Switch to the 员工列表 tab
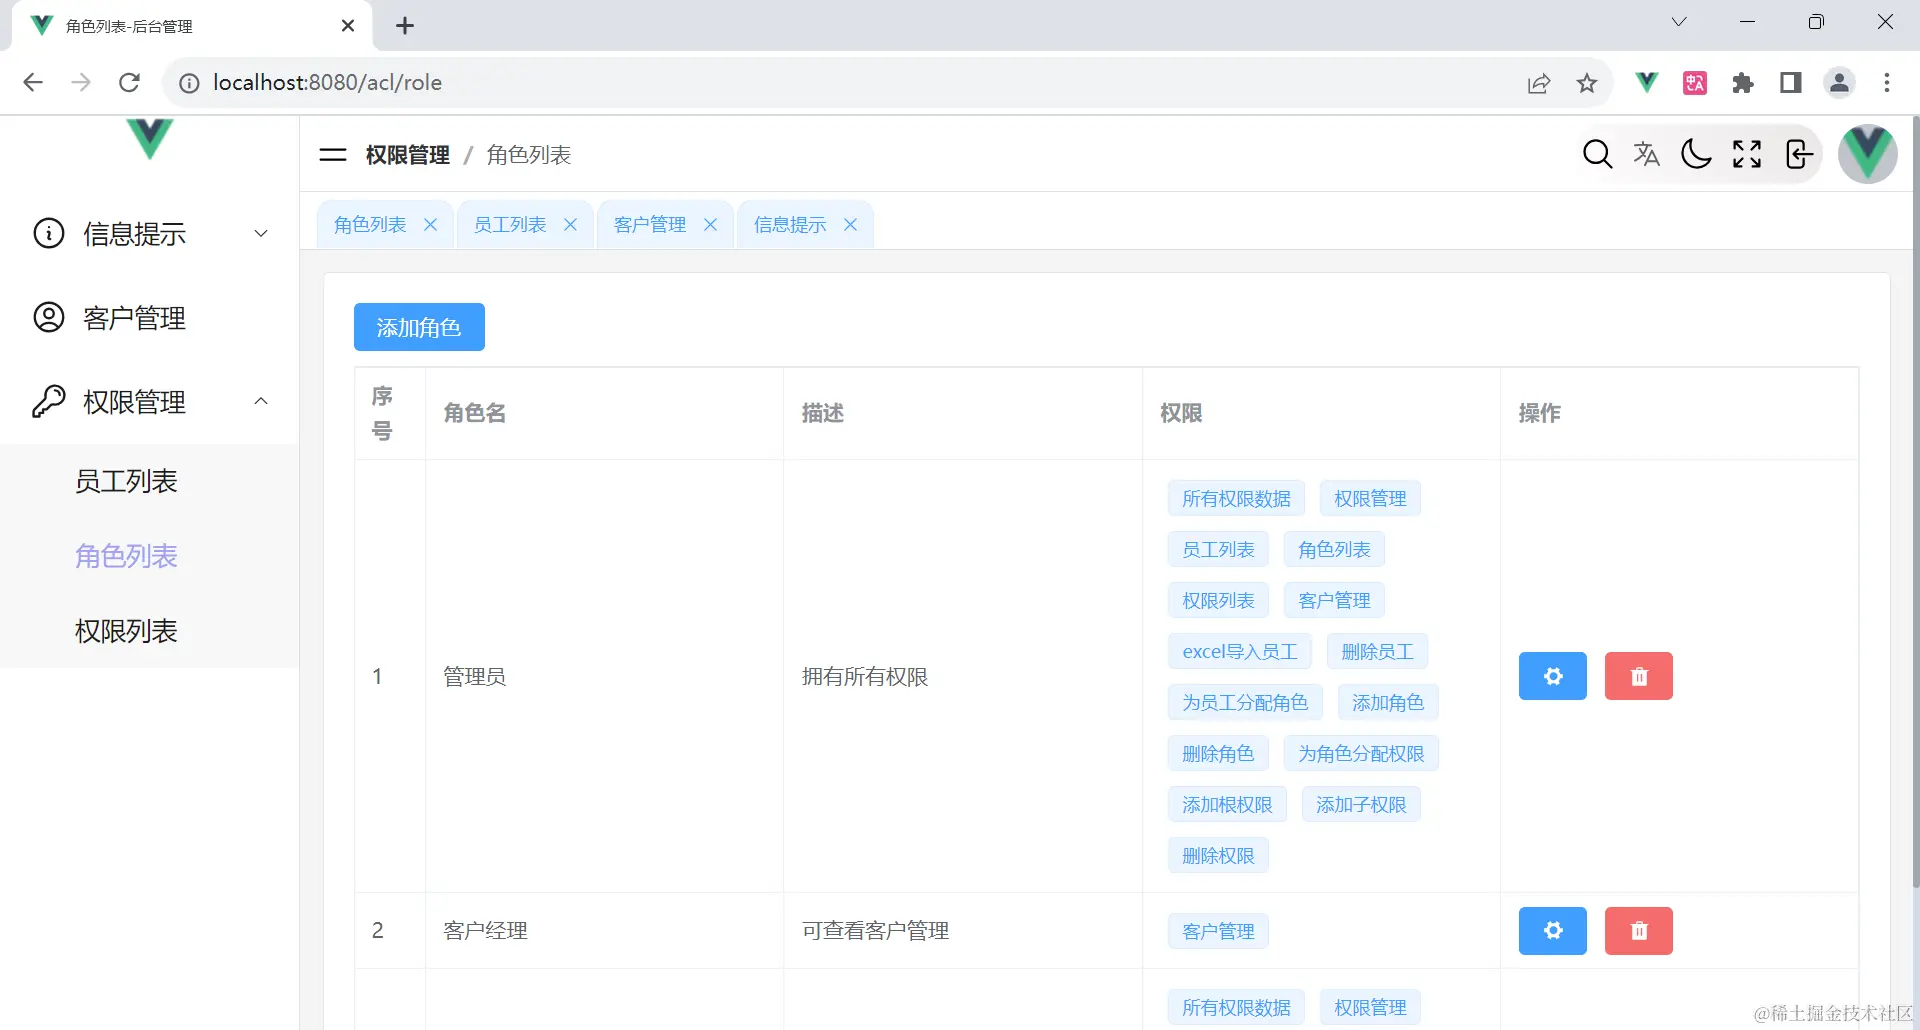The image size is (1920, 1030). point(508,224)
